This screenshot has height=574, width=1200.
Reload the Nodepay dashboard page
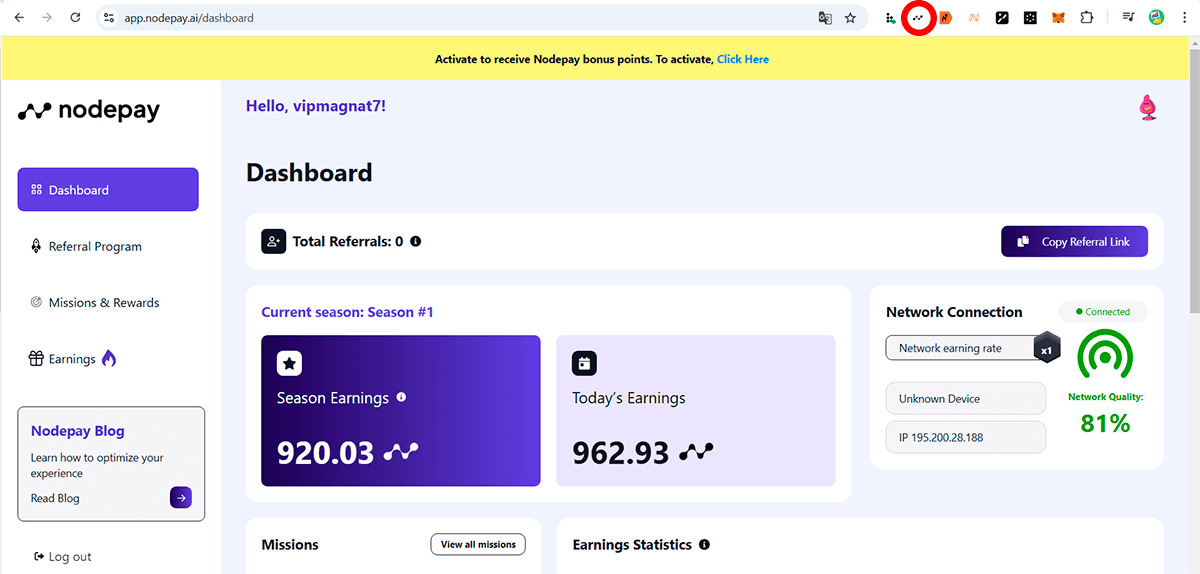point(76,18)
